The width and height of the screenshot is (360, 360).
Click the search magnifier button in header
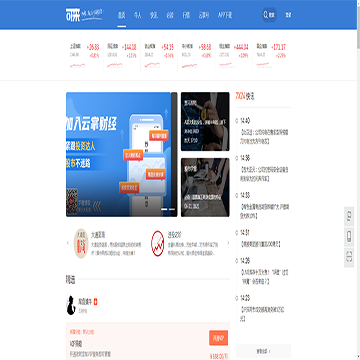click(x=269, y=15)
